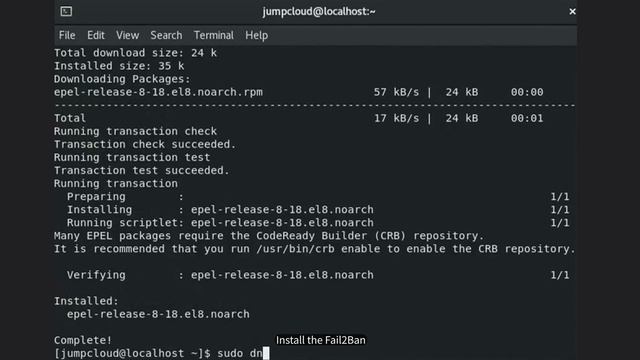Click the 'Total download size: 24 k' line
Image resolution: width=640 pixels, height=360 pixels.
[135, 53]
